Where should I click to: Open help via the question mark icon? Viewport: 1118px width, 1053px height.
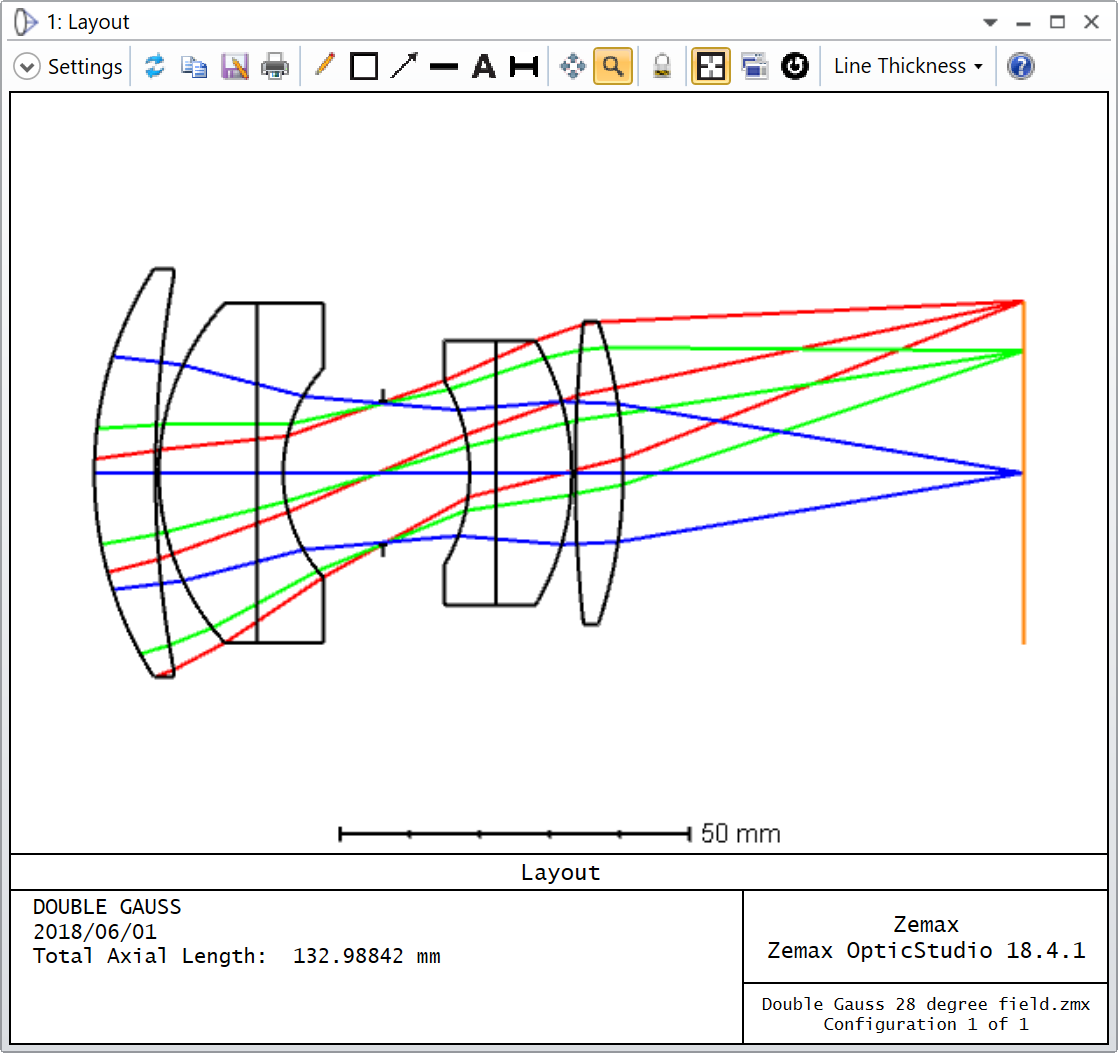point(1021,66)
